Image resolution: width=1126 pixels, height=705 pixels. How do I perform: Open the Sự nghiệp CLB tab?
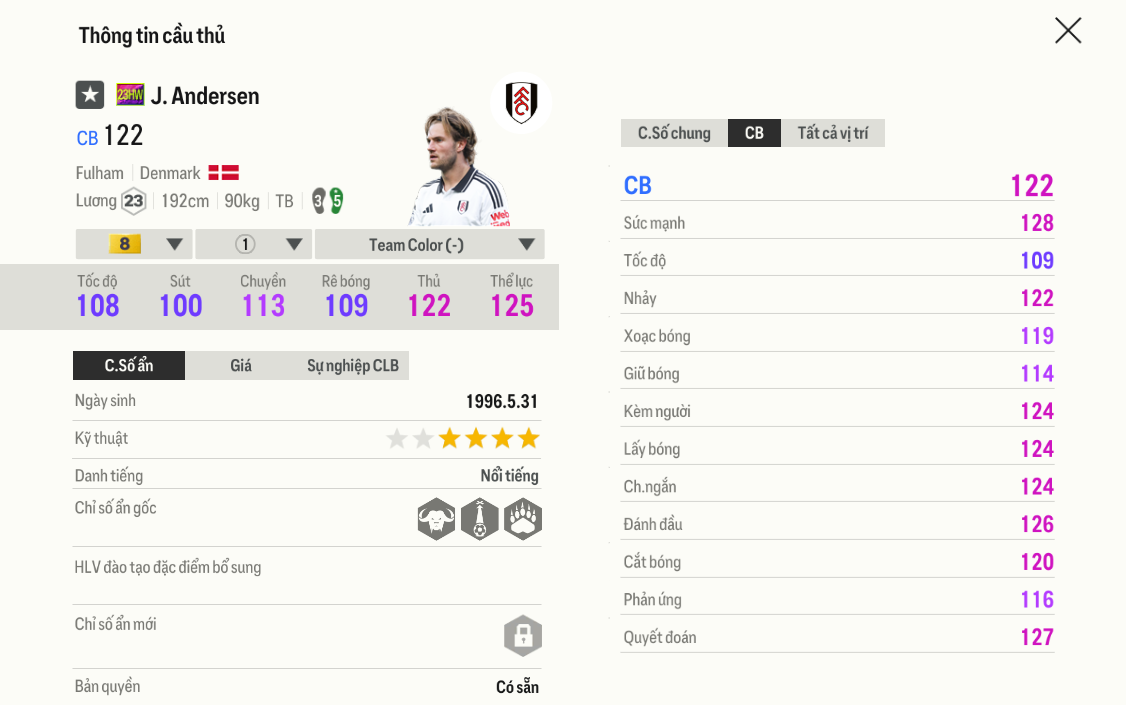pos(353,365)
